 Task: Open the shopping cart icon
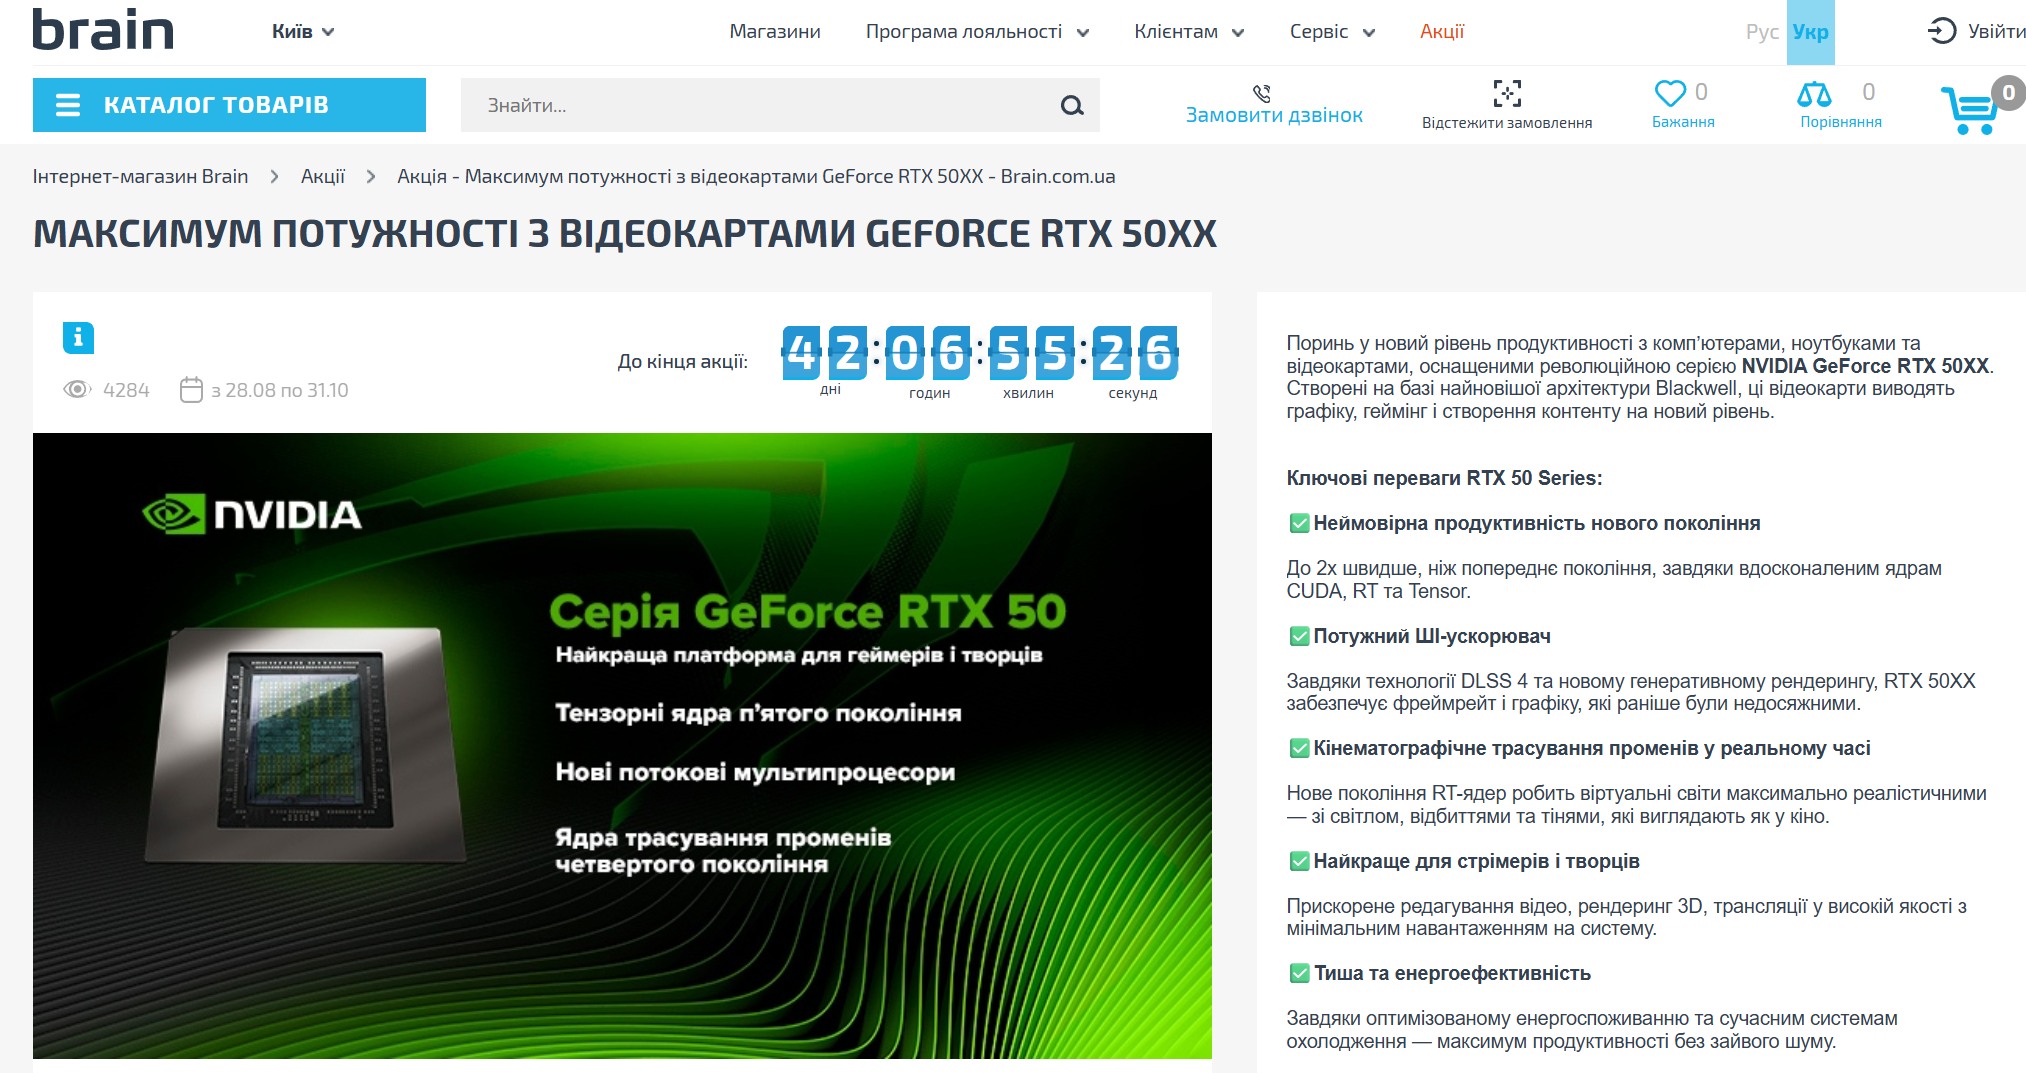(x=1968, y=110)
